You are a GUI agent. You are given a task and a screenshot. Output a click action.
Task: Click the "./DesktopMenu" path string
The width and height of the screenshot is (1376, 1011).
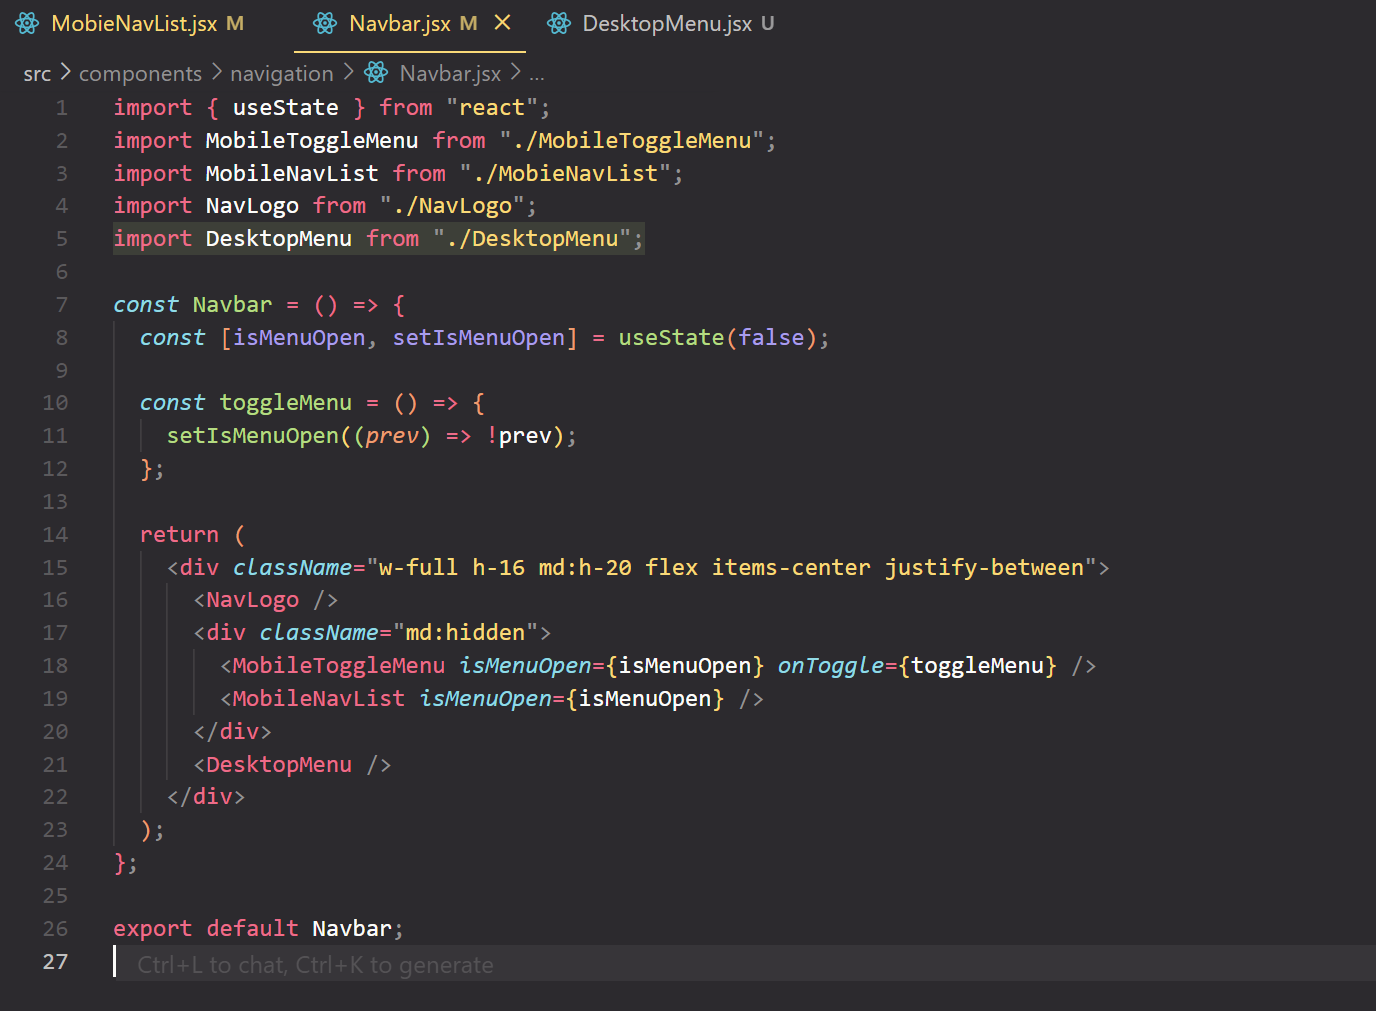(x=531, y=239)
